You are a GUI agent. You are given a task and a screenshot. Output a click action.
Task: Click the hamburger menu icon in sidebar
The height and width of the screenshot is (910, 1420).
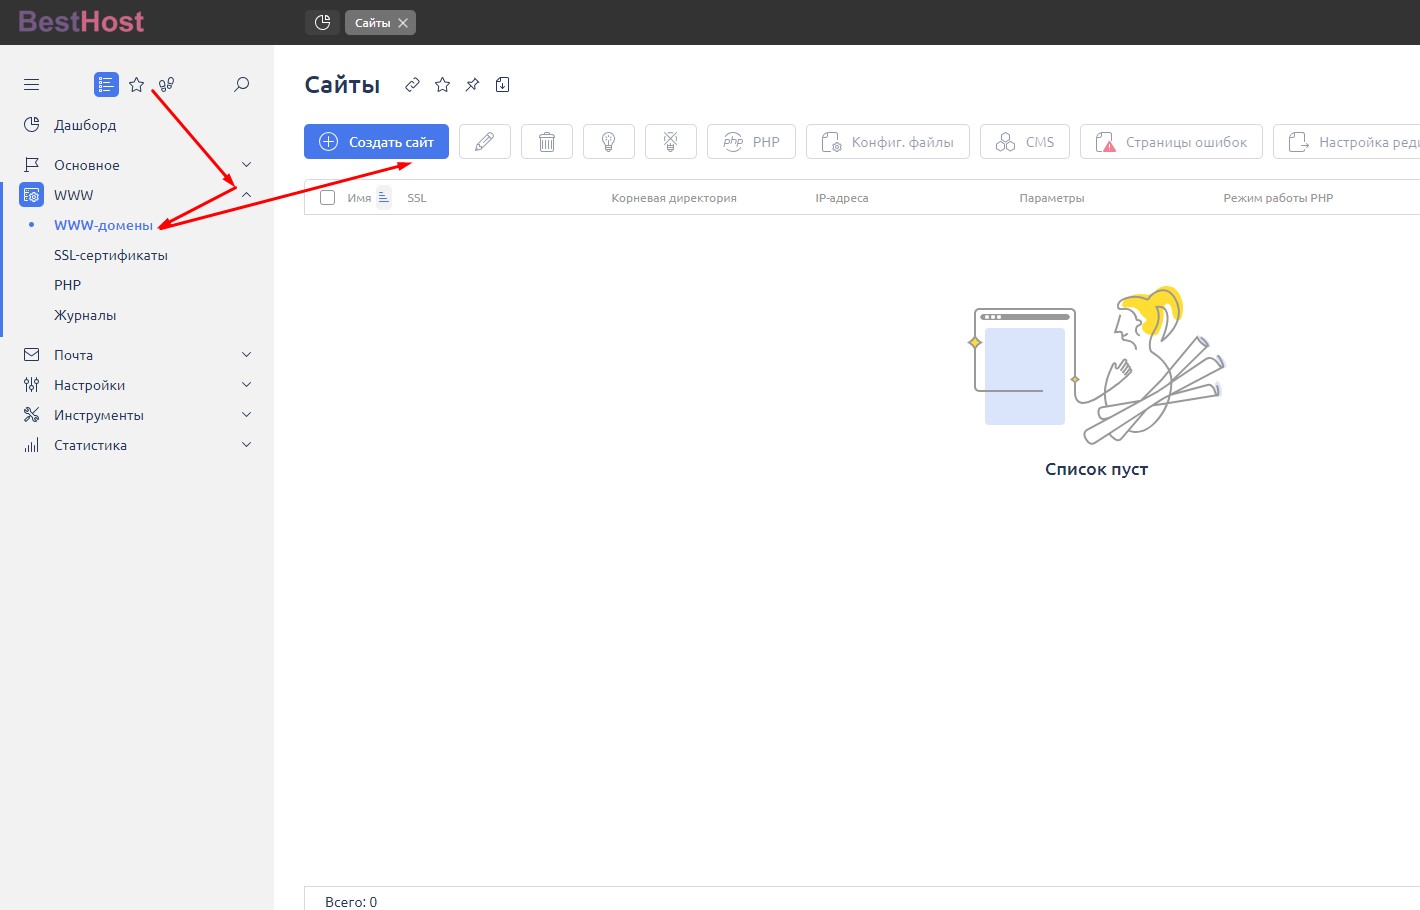(31, 85)
